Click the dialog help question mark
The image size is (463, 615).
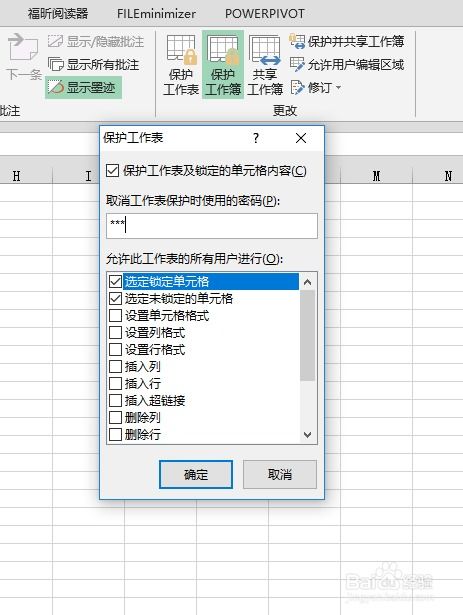(x=256, y=138)
